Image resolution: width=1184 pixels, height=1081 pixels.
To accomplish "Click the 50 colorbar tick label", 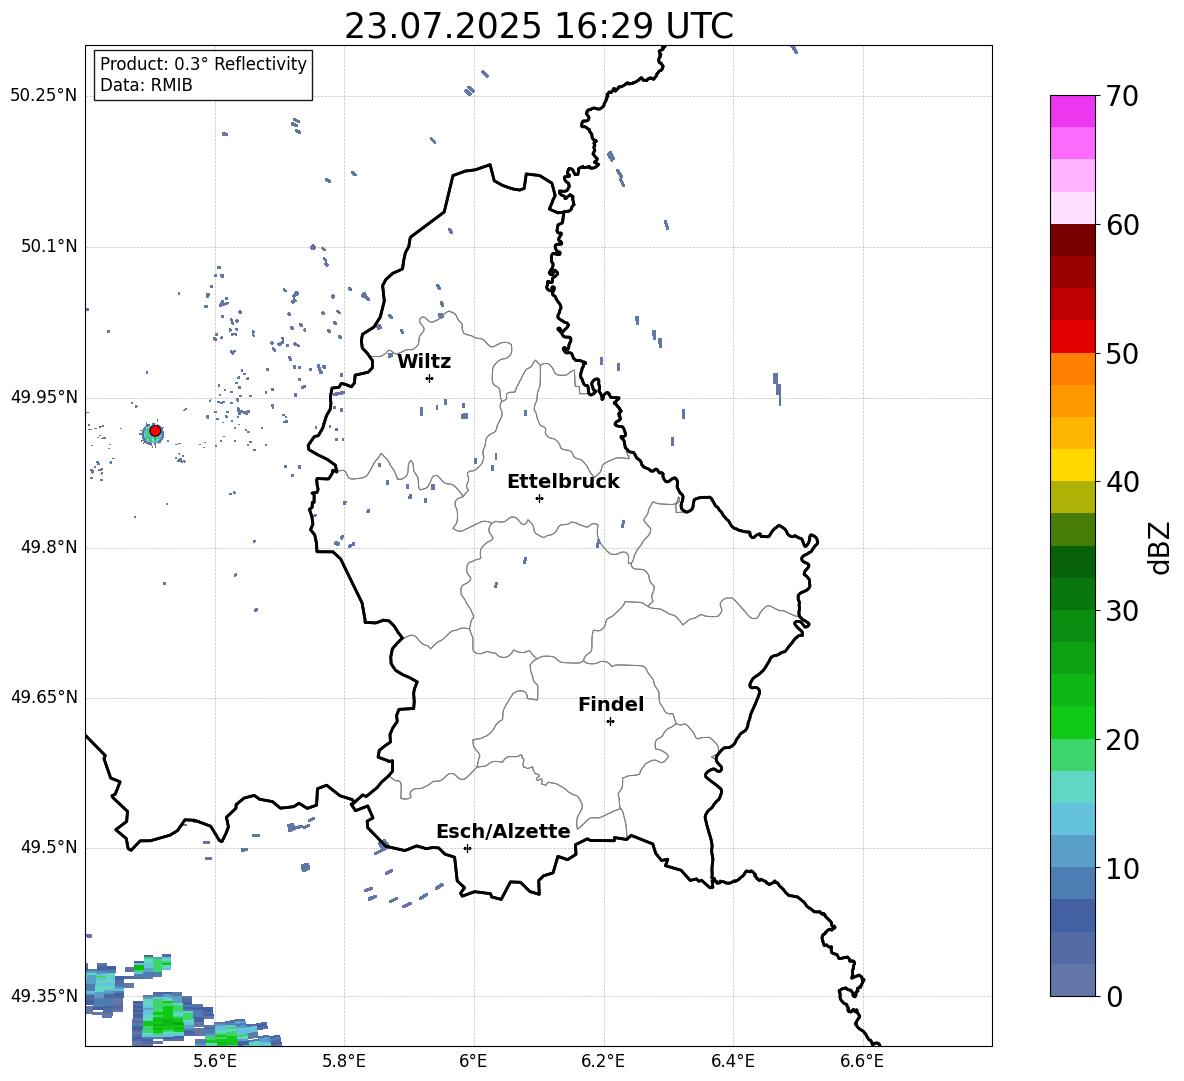I will pos(1122,354).
